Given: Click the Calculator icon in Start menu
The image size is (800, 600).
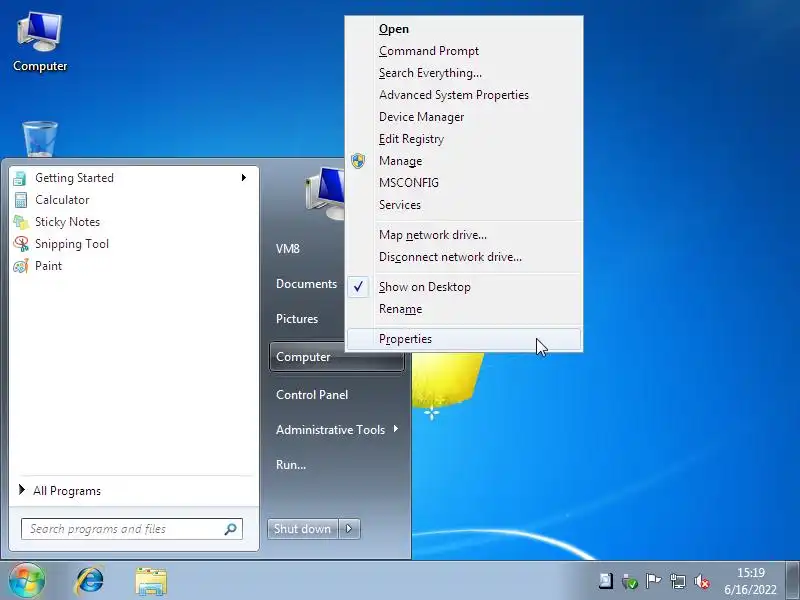Looking at the screenshot, I should pyautogui.click(x=20, y=200).
